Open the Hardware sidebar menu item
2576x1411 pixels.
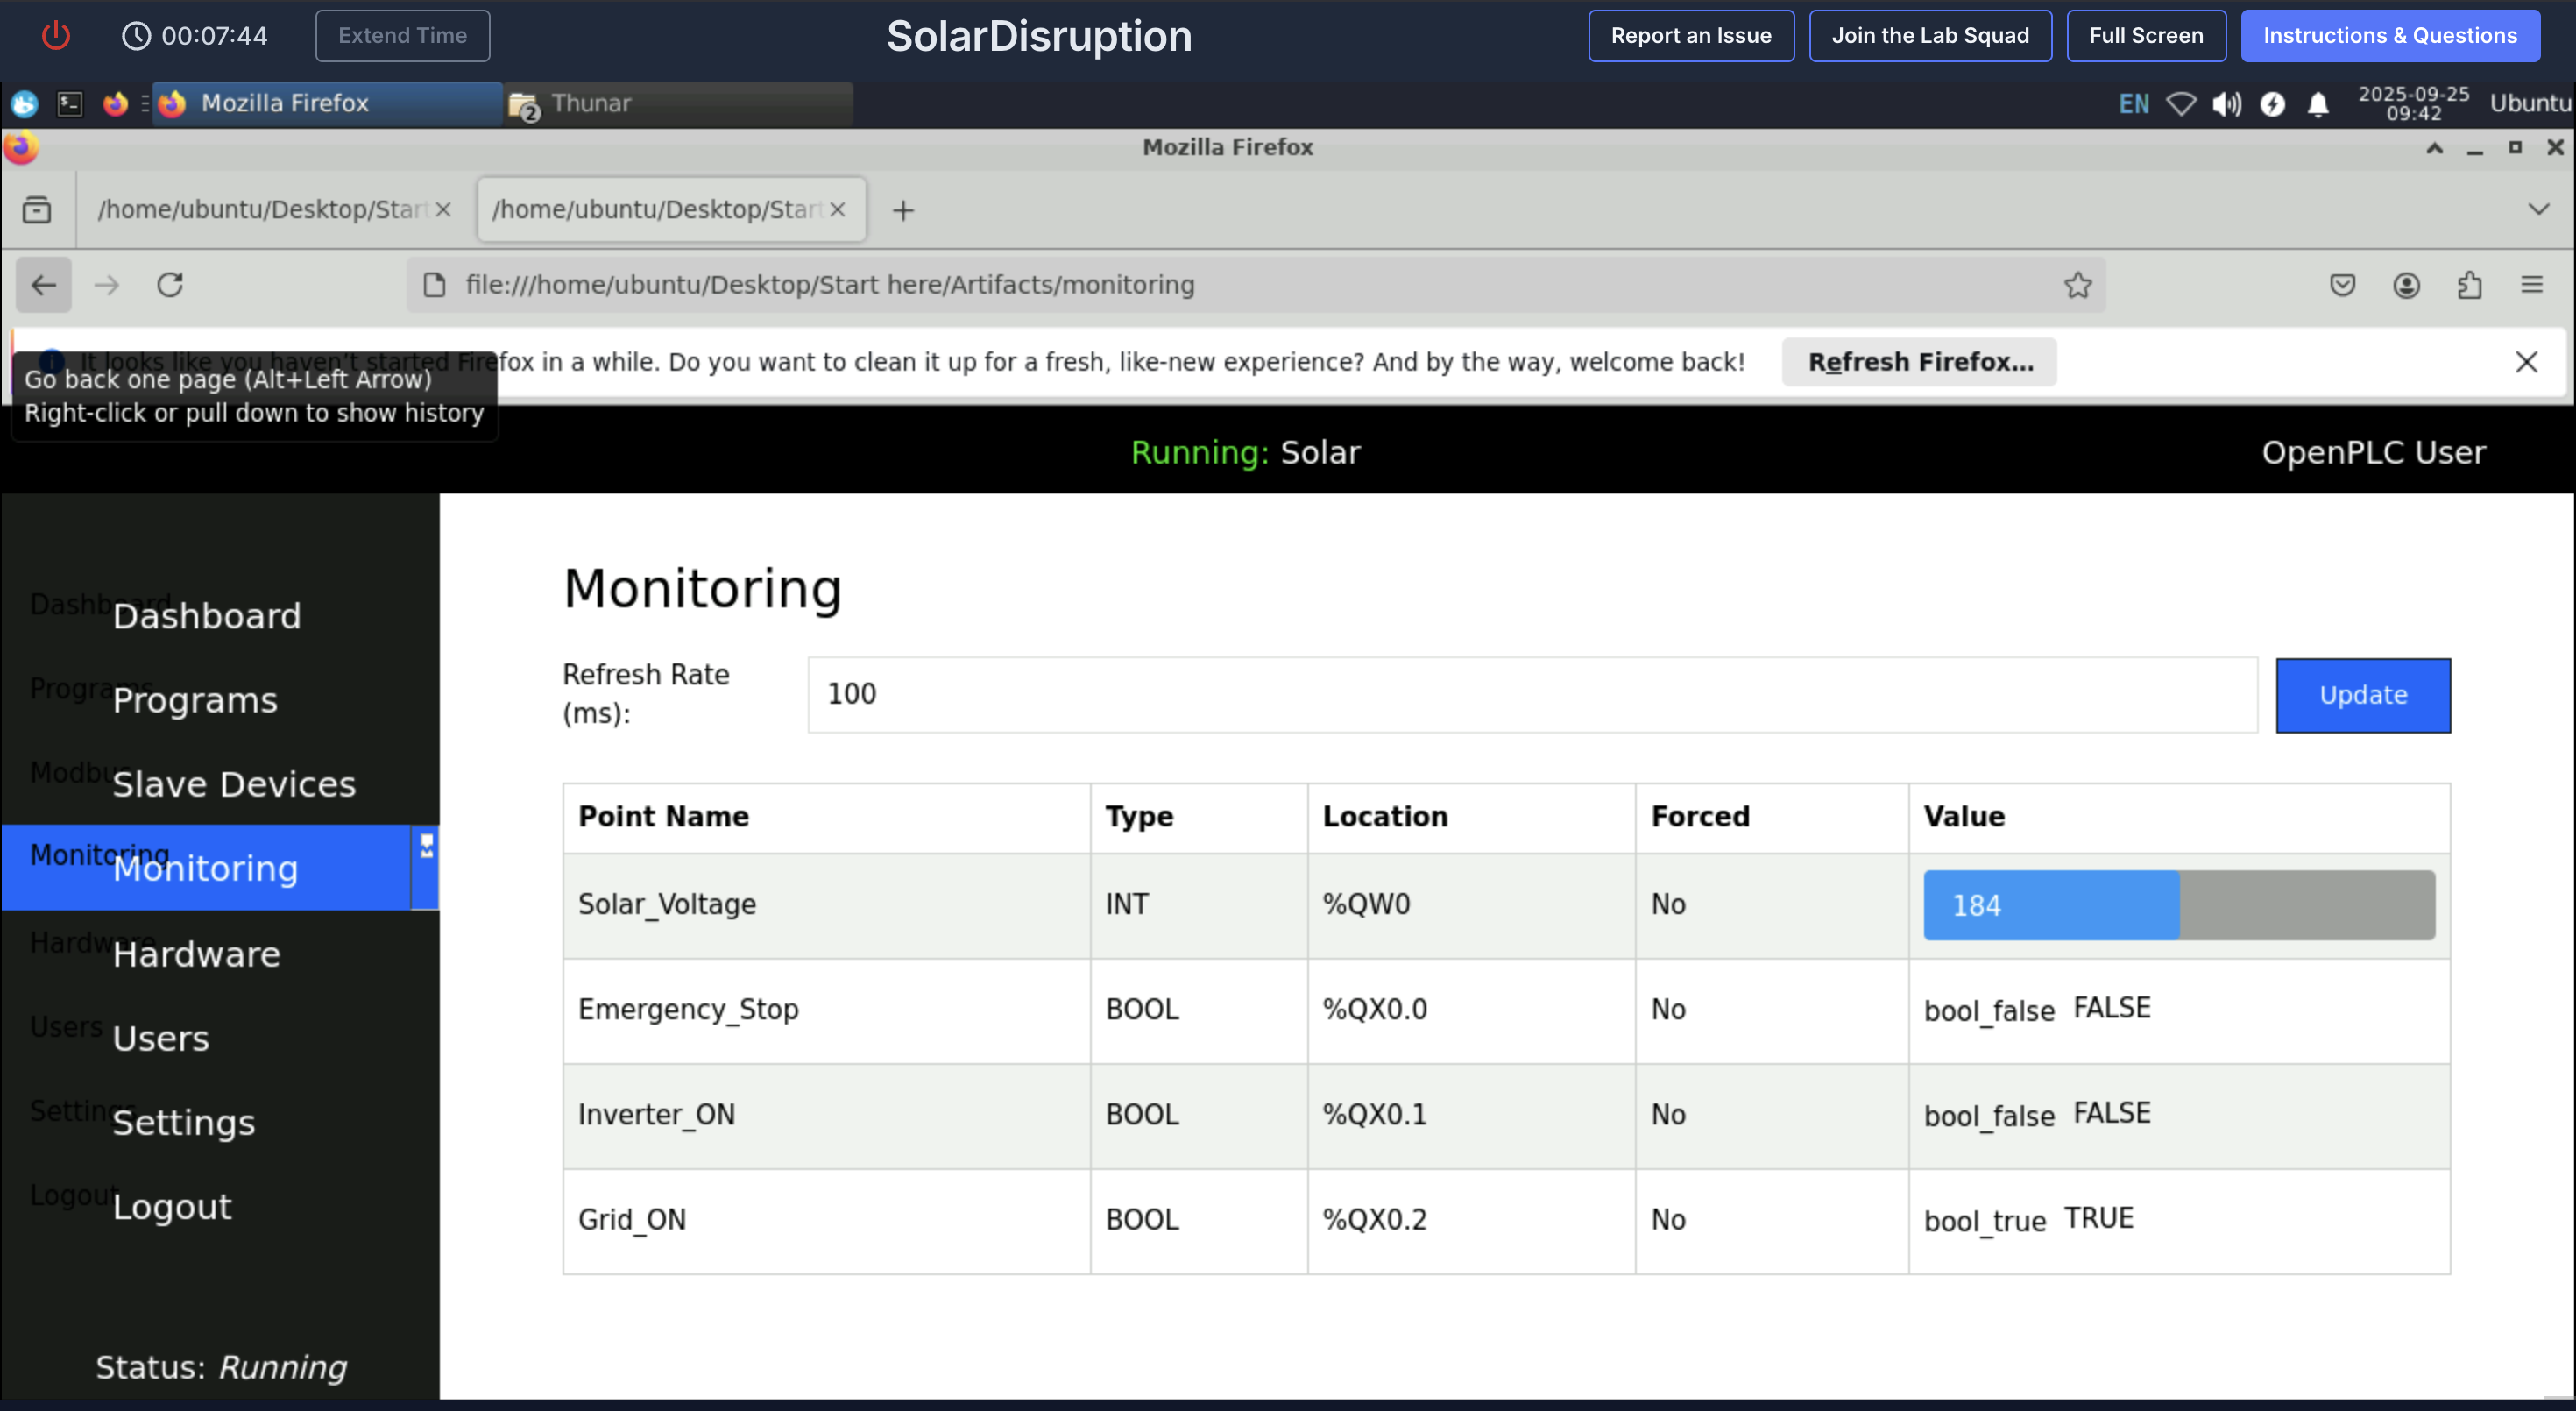(x=196, y=954)
